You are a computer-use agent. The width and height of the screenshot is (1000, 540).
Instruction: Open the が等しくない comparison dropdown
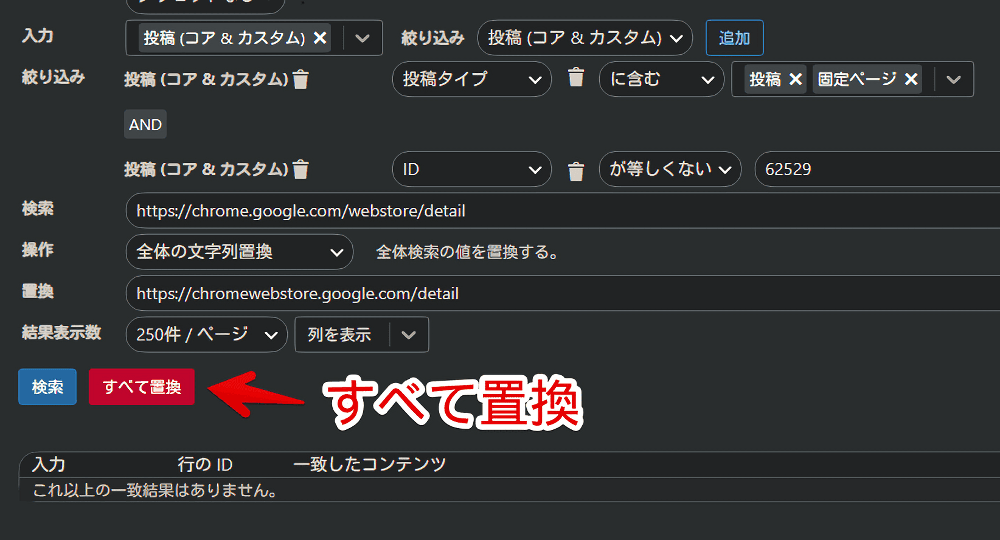pyautogui.click(x=669, y=169)
